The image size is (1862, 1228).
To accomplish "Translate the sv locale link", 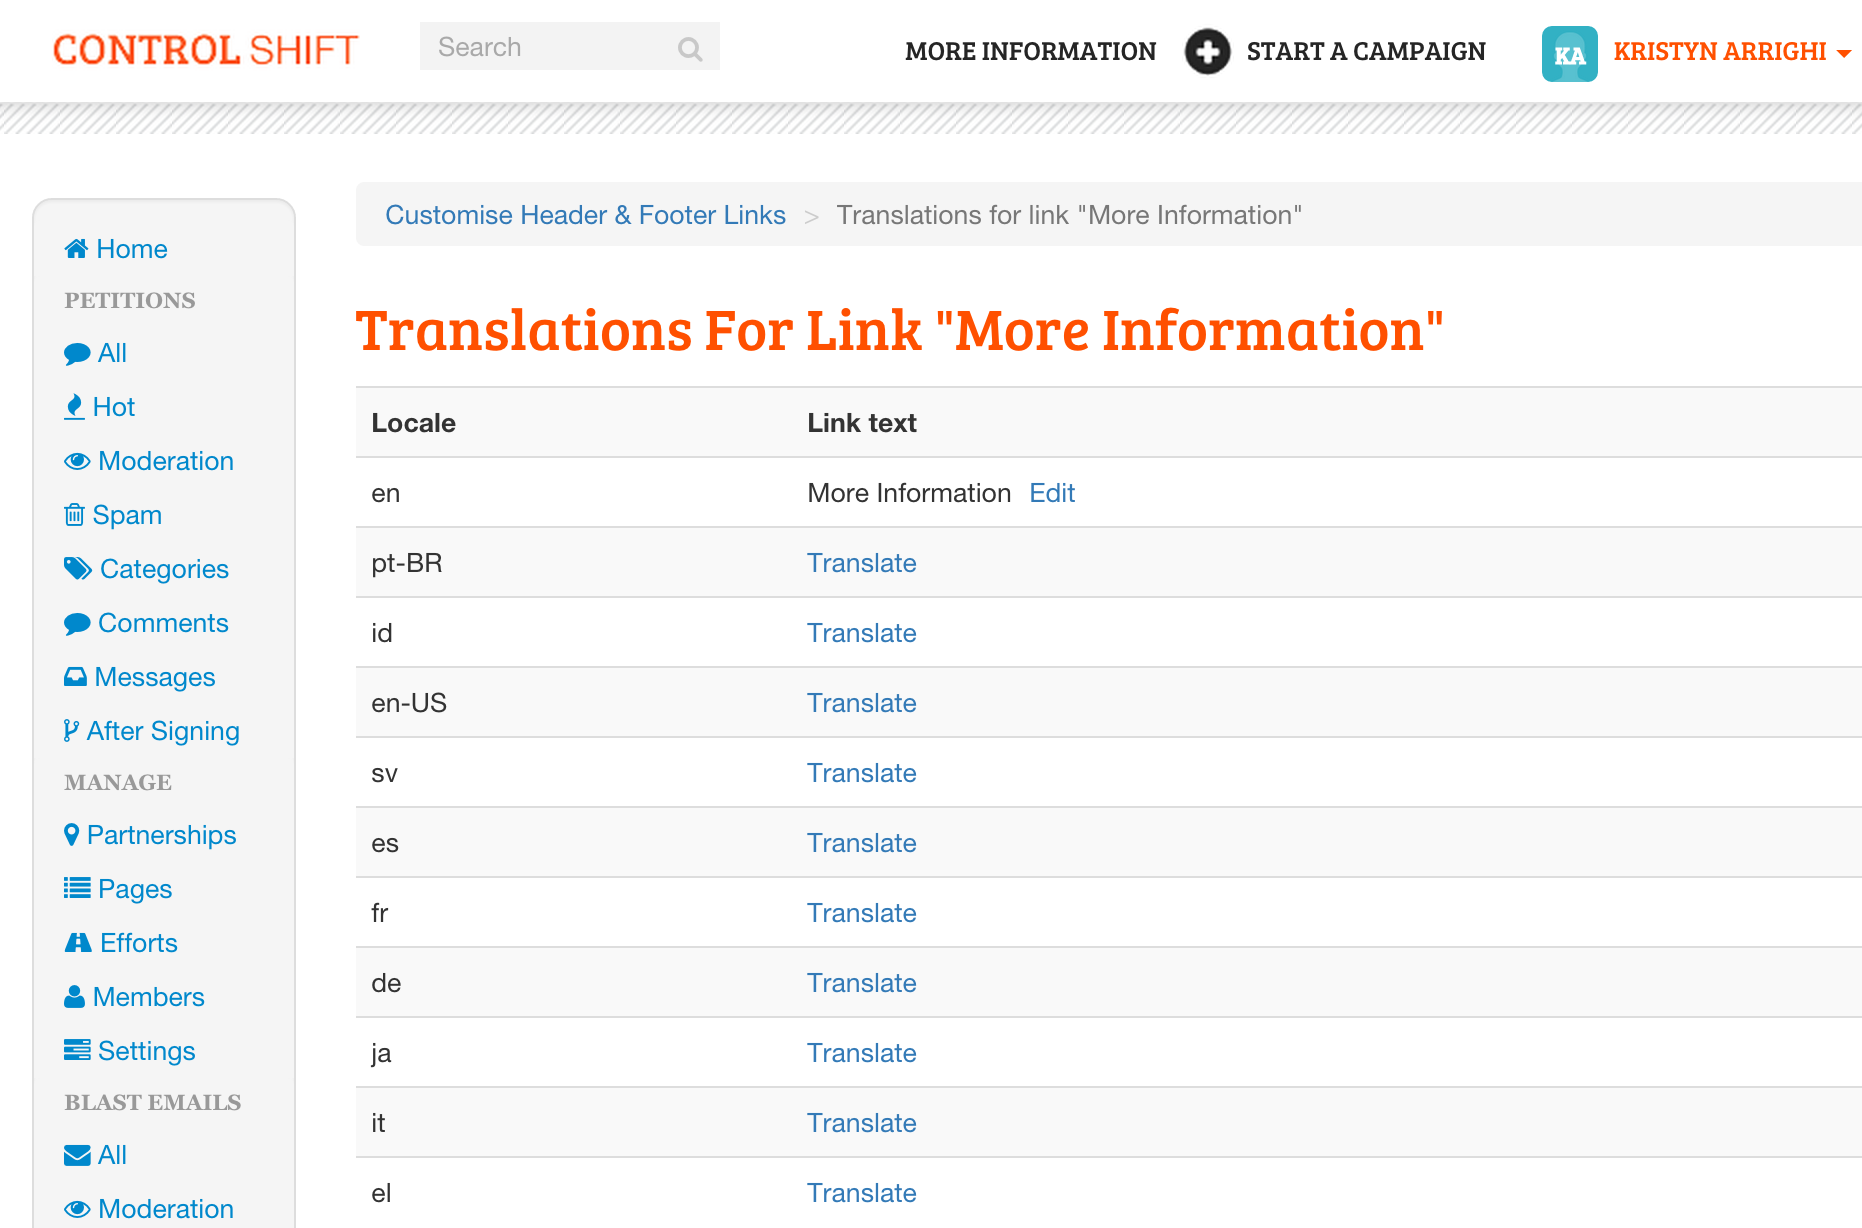I will [x=862, y=773].
